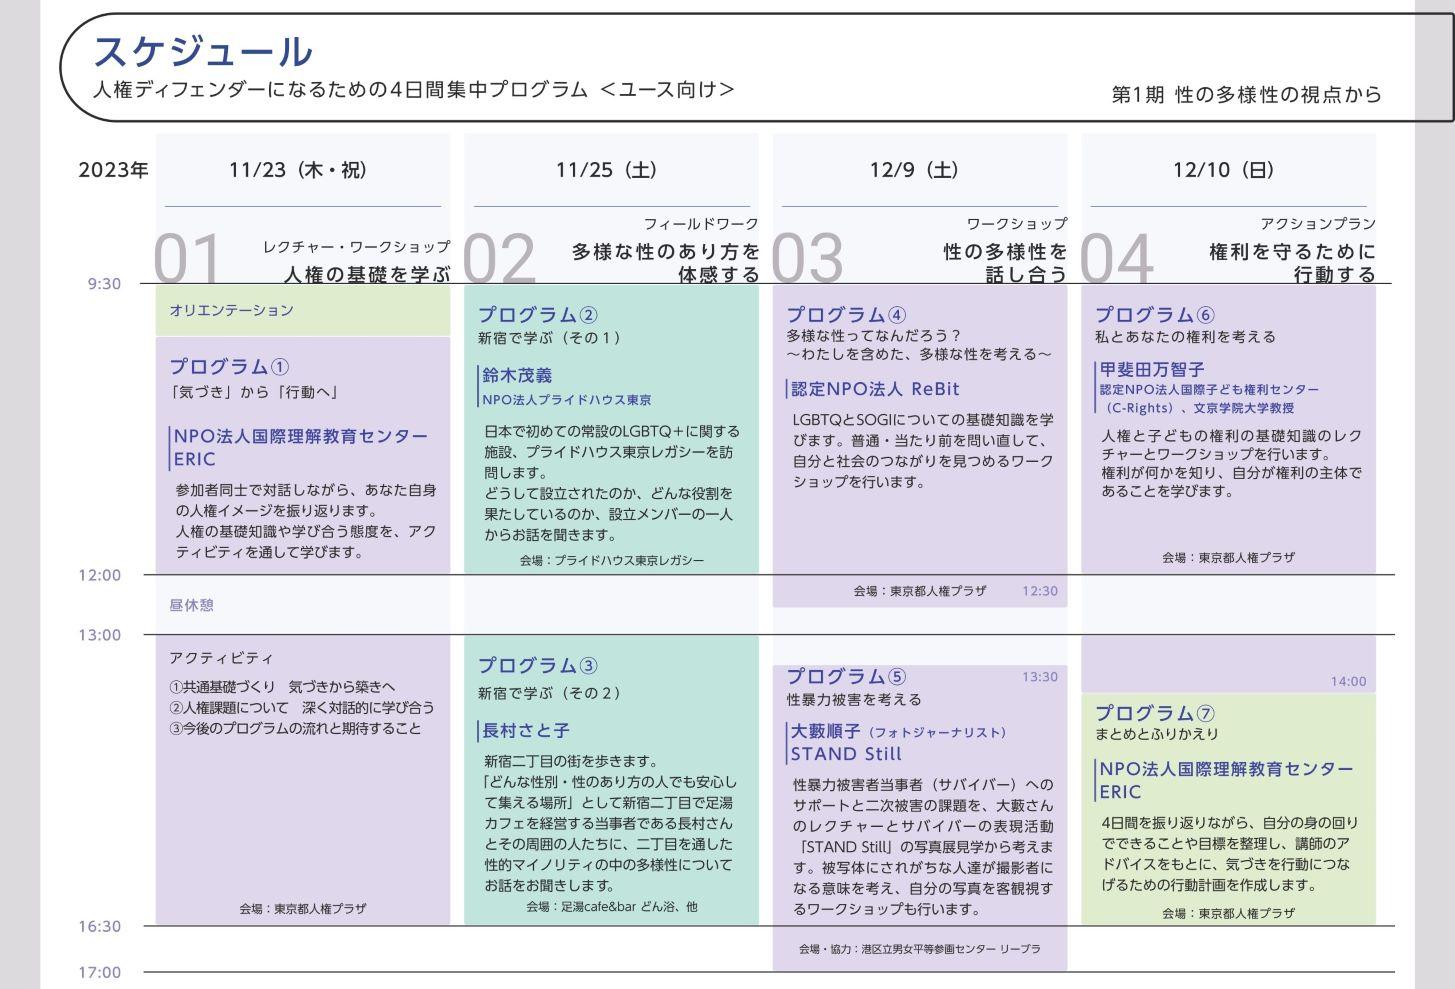The width and height of the screenshot is (1455, 989).
Task: Click the 14:00 time in day 04 column
Action: 1347,681
